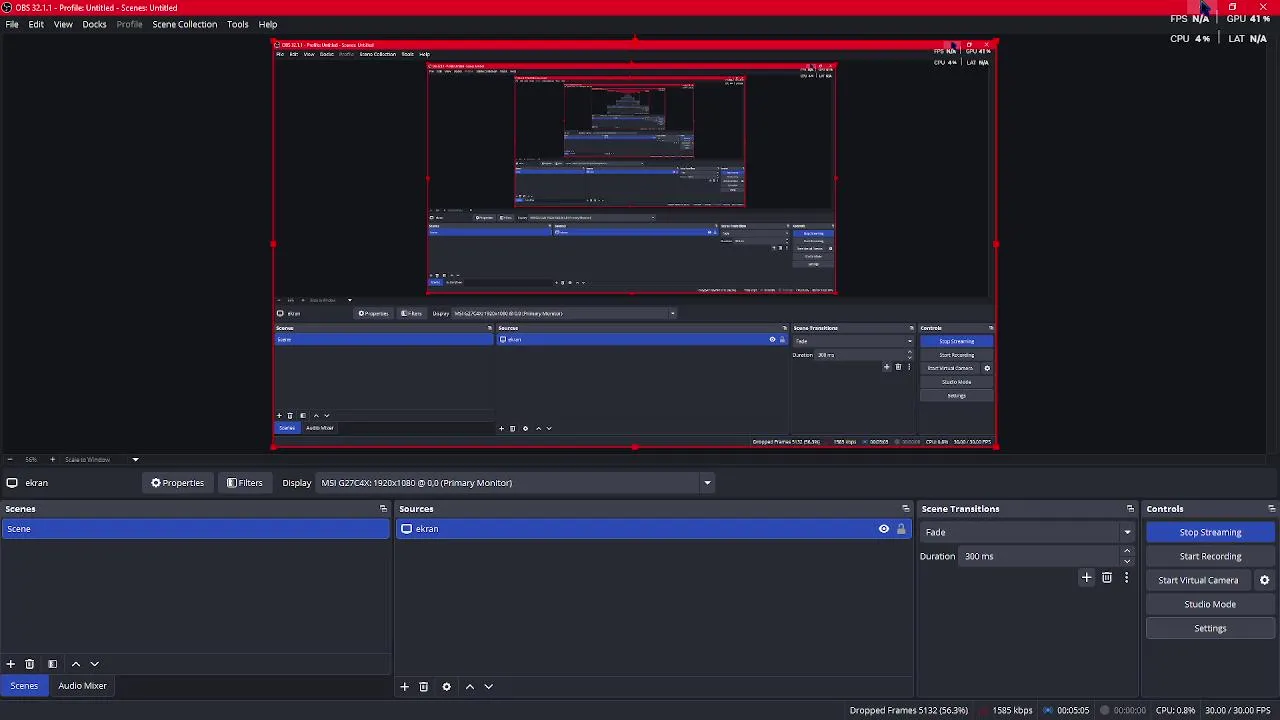1280x720 pixels.
Task: Switch to the Audio Mixer tab
Action: pos(82,686)
